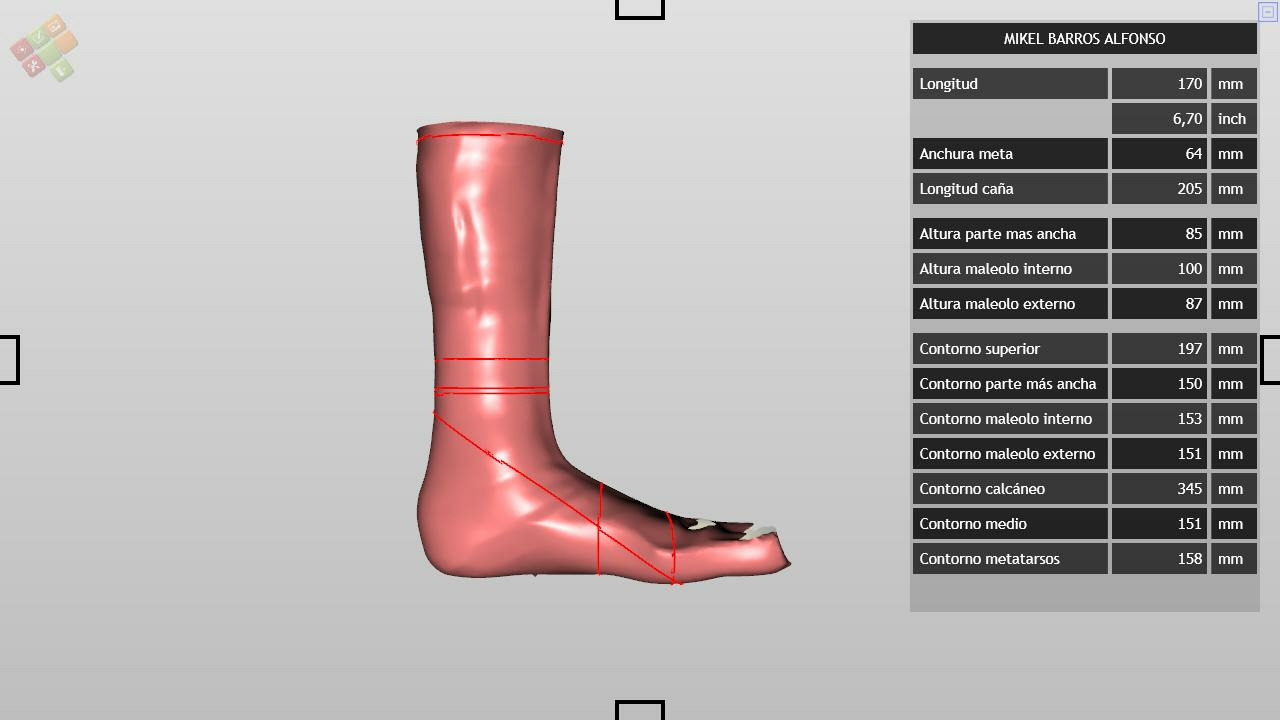This screenshot has width=1280, height=720.
Task: Click Altura maleolo externo value 87
Action: 1159,304
